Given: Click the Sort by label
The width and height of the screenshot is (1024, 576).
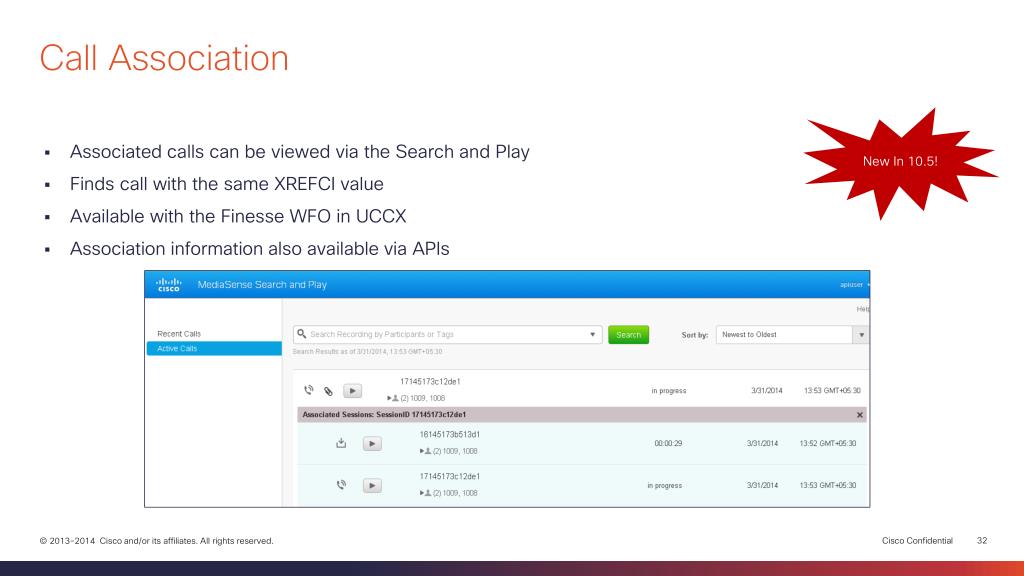Looking at the screenshot, I should tap(695, 335).
